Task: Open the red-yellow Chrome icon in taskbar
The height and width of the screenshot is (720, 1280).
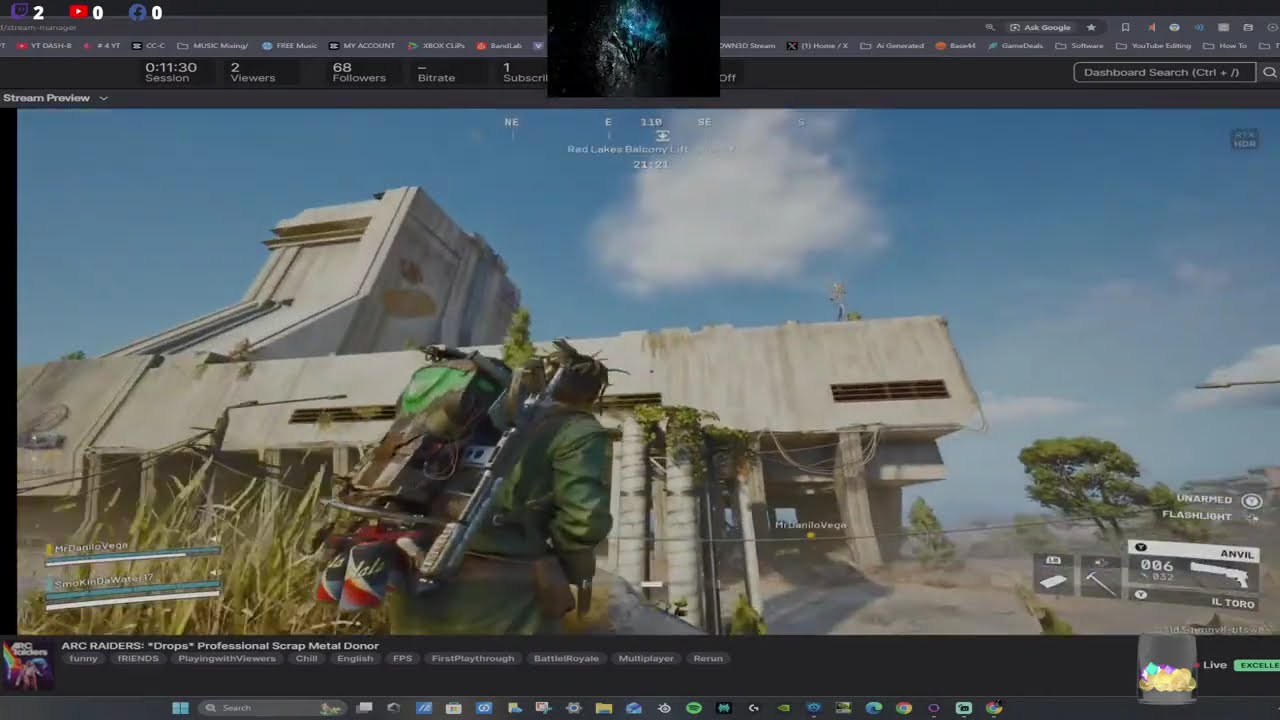Action: pyautogui.click(x=904, y=708)
